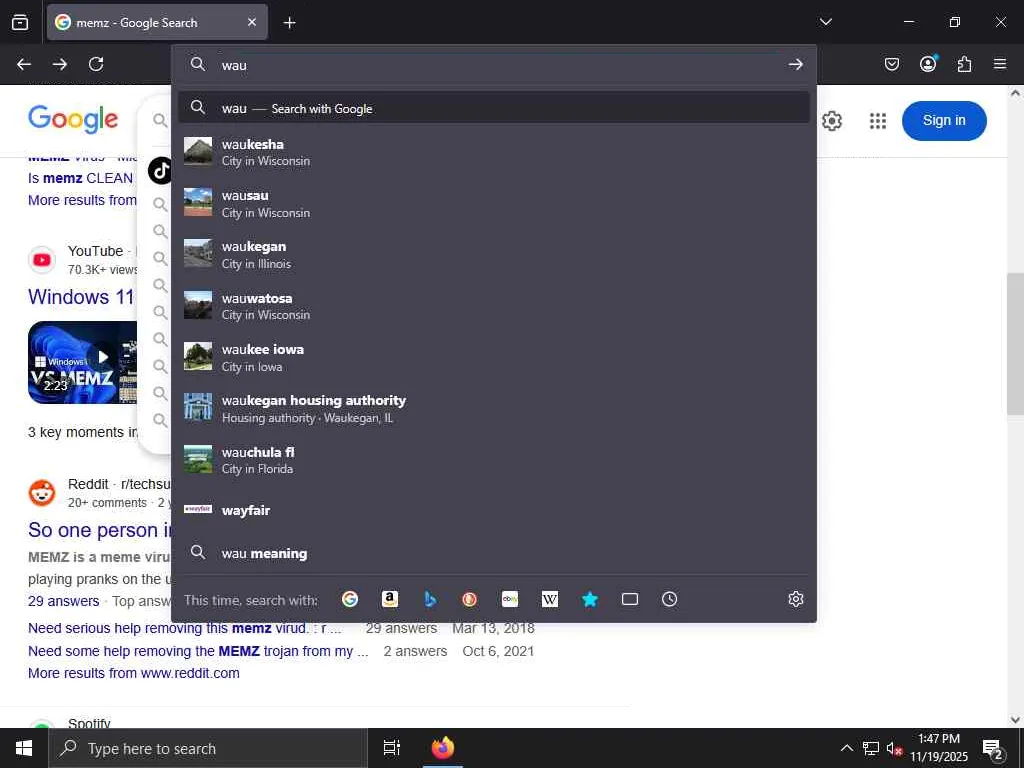Image resolution: width=1024 pixels, height=768 pixels.
Task: Pick the waukee iowa suggestion
Action: (494, 357)
